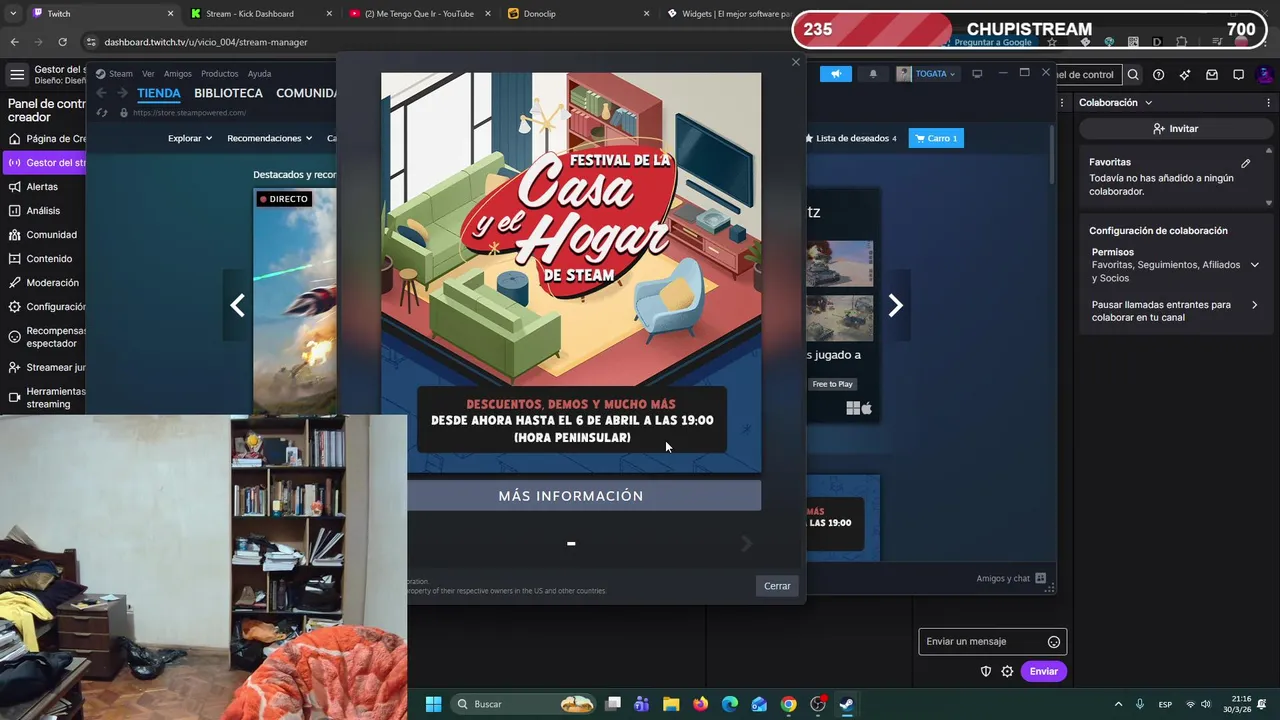The image size is (1280, 720).
Task: Click the Invitar collaborator button
Action: point(1175,129)
